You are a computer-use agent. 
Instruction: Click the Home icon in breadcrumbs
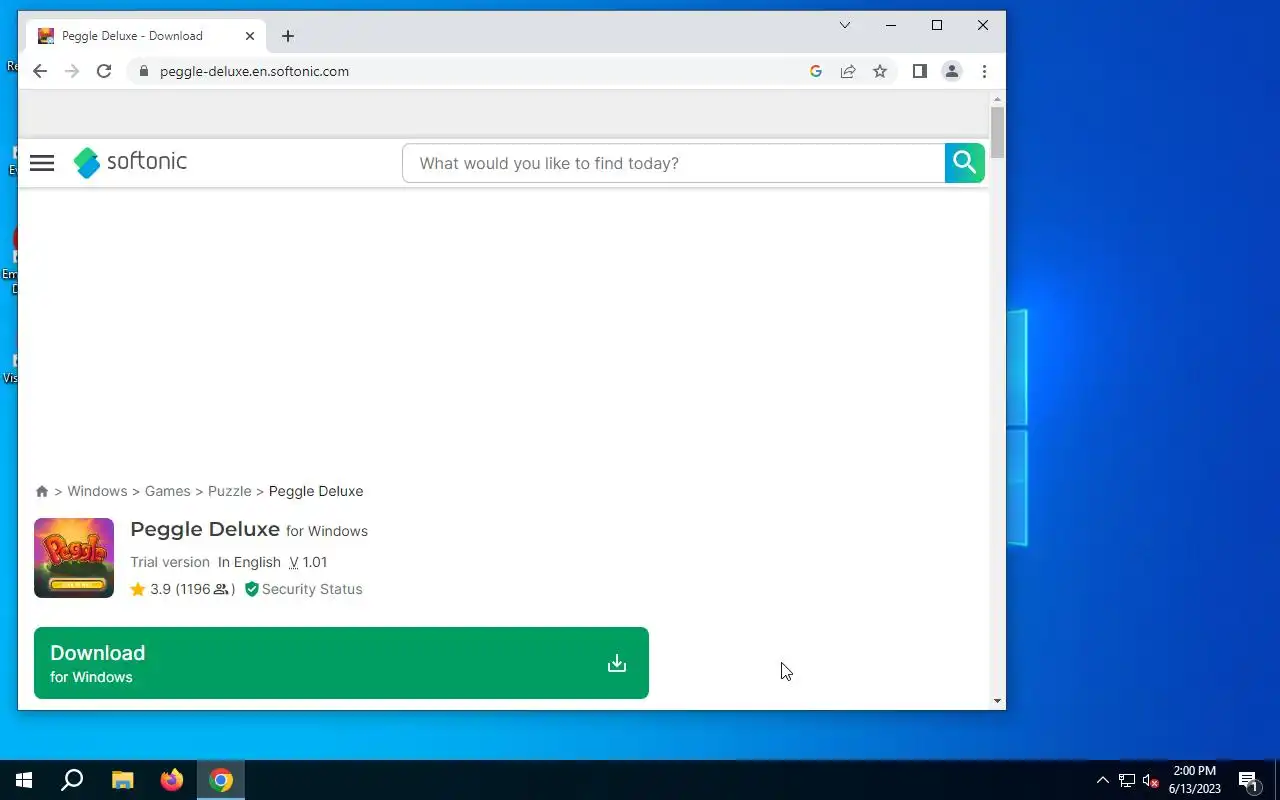click(42, 491)
